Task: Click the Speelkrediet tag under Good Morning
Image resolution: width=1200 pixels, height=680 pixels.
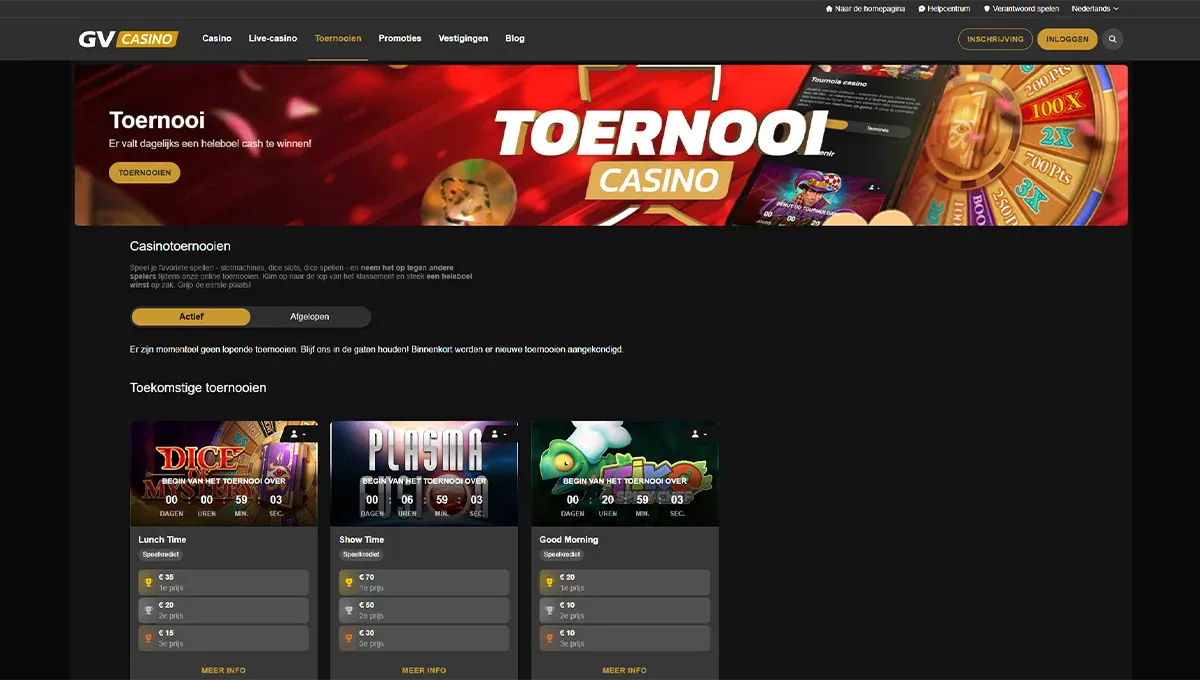Action: pos(561,554)
